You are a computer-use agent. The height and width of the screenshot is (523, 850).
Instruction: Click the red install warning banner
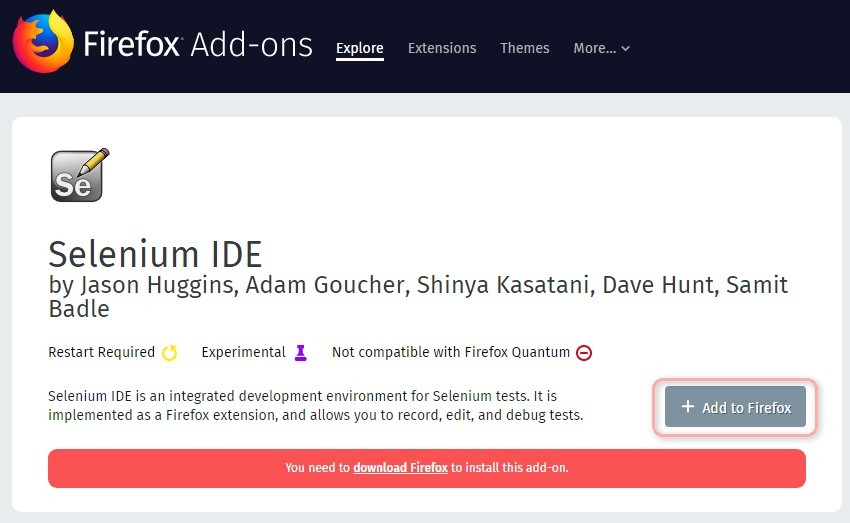(x=427, y=468)
